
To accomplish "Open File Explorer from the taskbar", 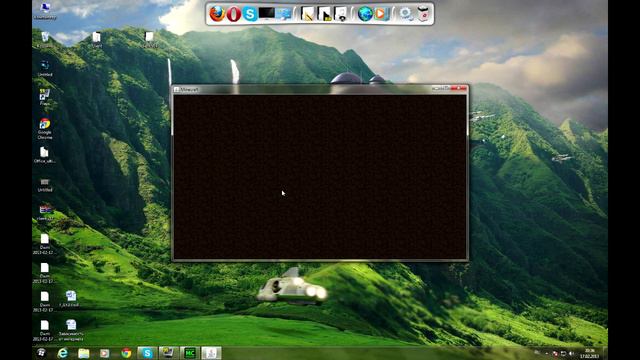I will (x=84, y=353).
